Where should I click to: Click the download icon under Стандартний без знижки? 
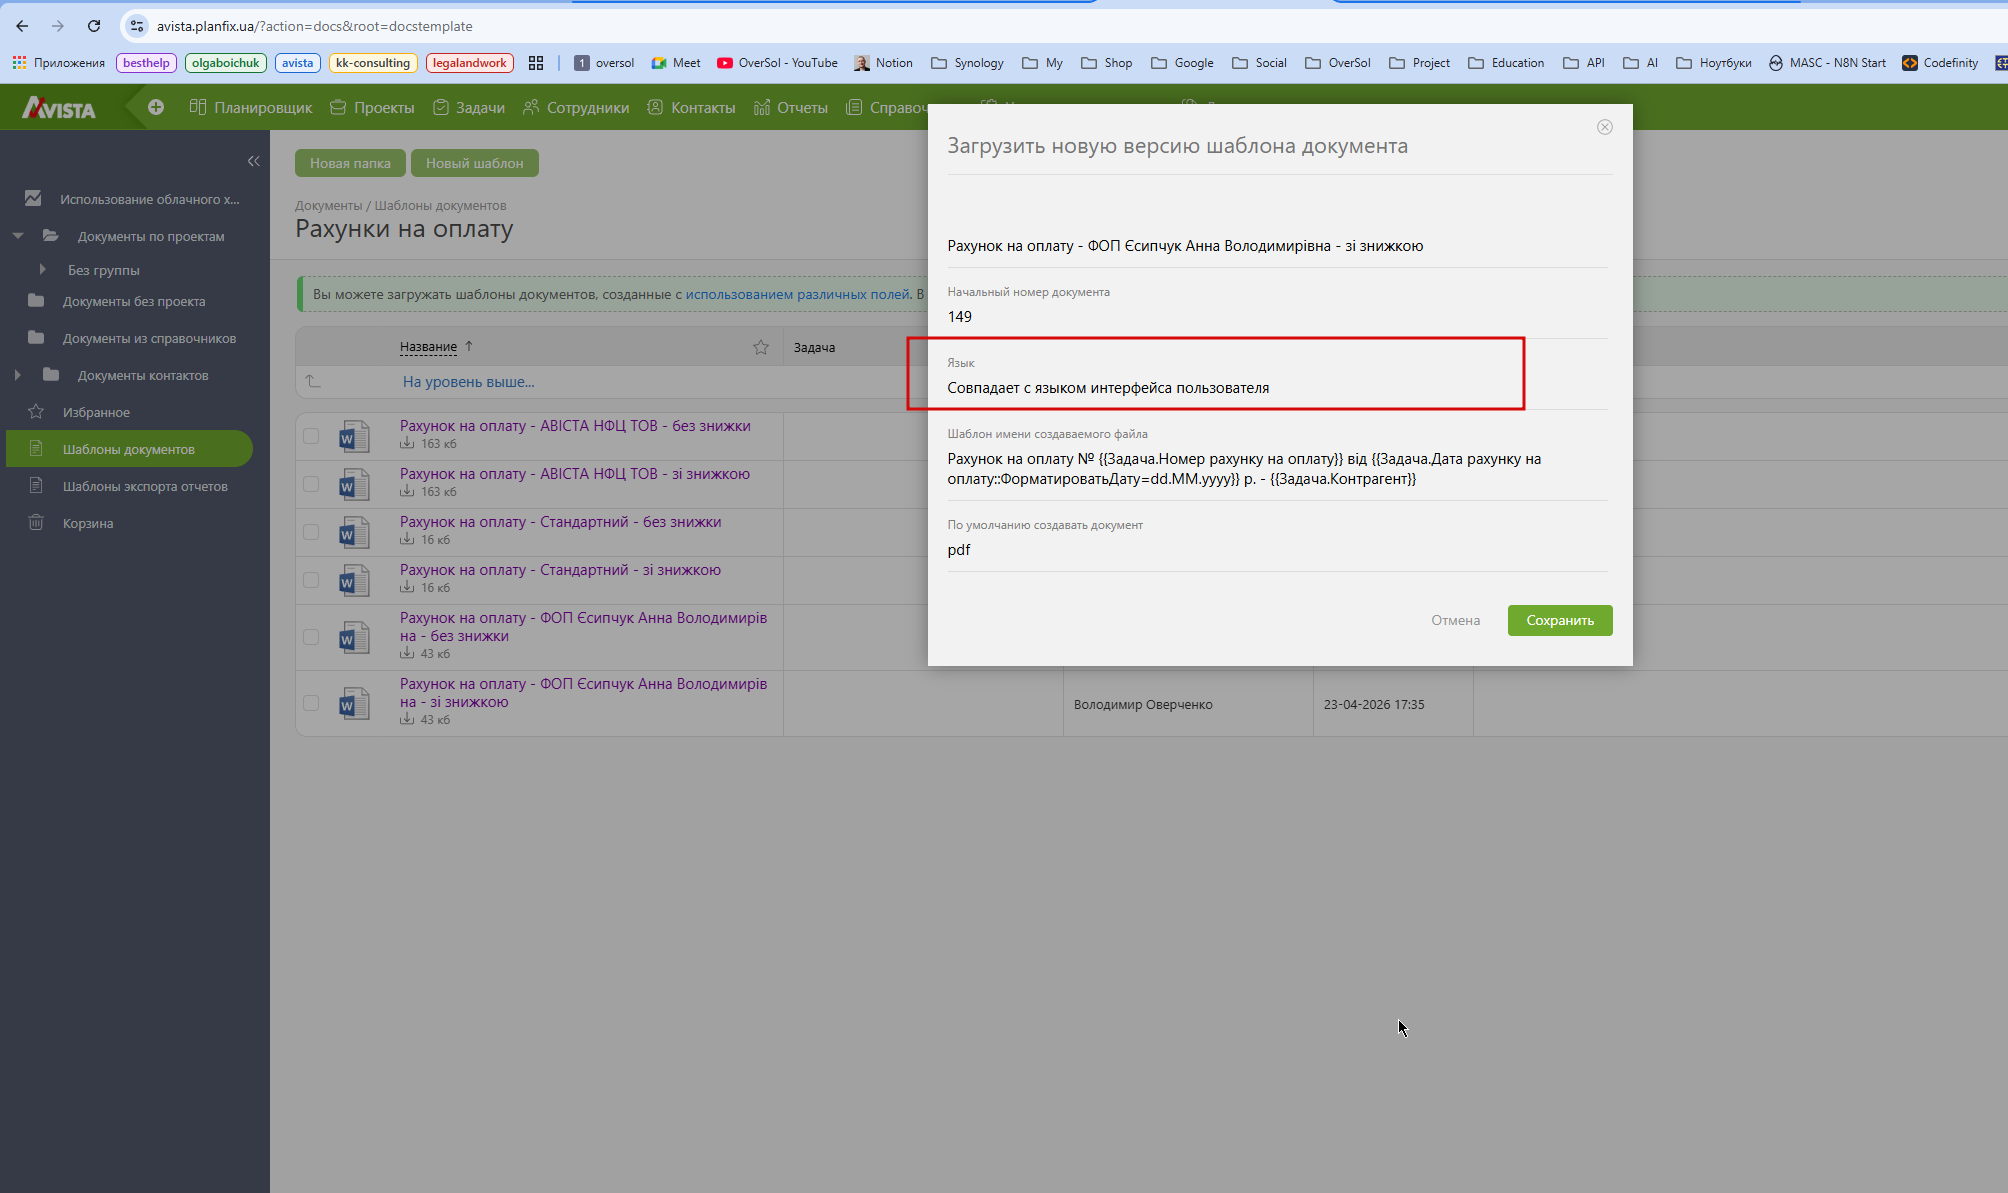[x=407, y=539]
